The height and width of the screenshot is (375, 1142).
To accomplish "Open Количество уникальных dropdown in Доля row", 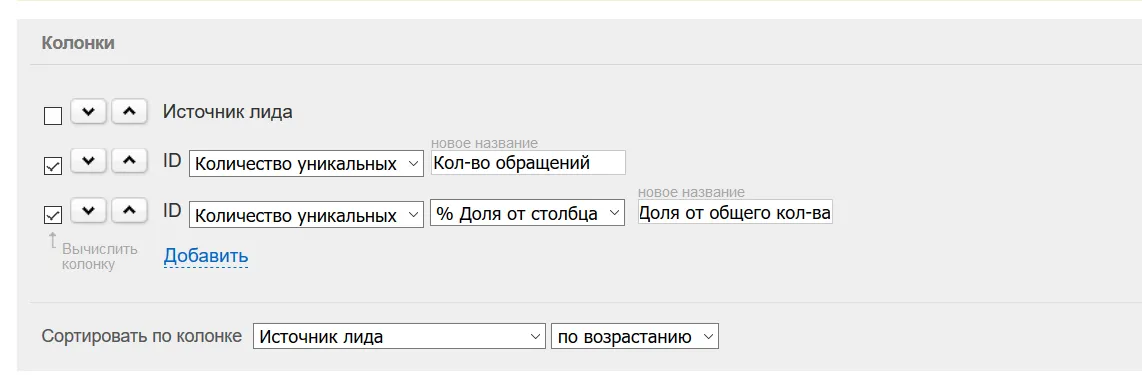I will coord(306,215).
